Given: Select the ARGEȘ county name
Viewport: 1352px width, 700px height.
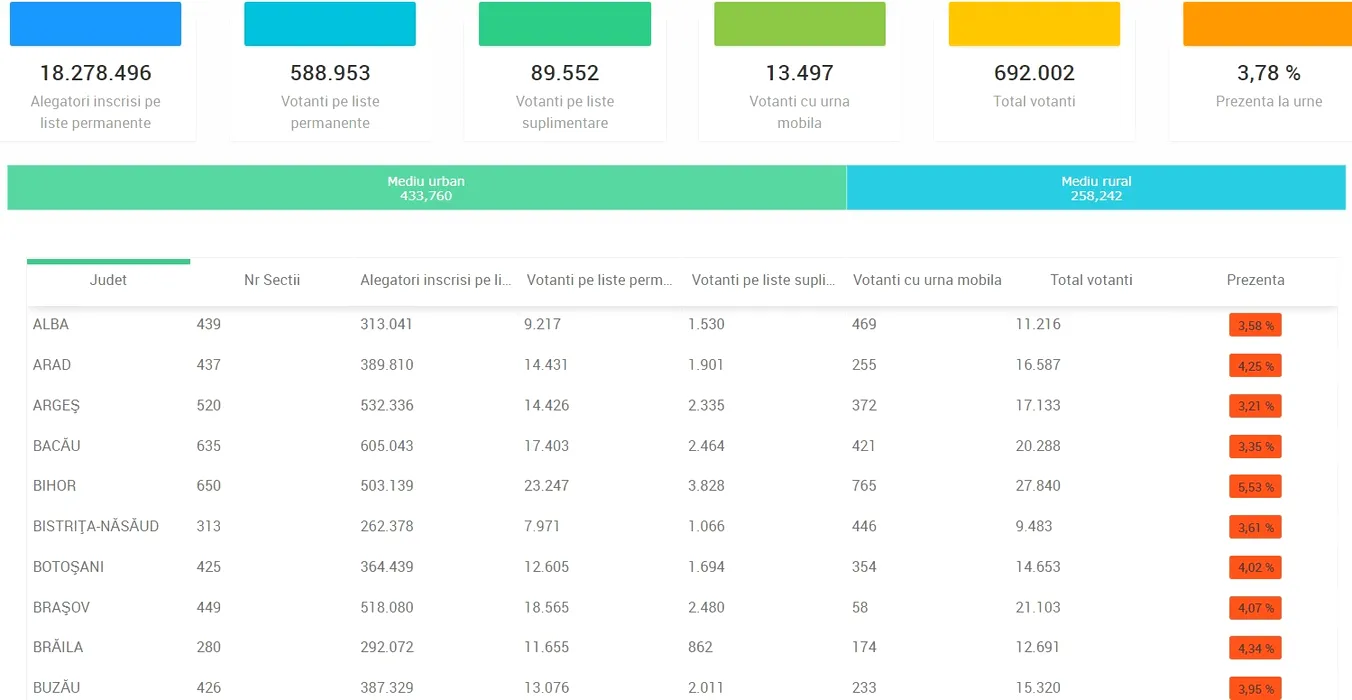Looking at the screenshot, I should [x=57, y=405].
